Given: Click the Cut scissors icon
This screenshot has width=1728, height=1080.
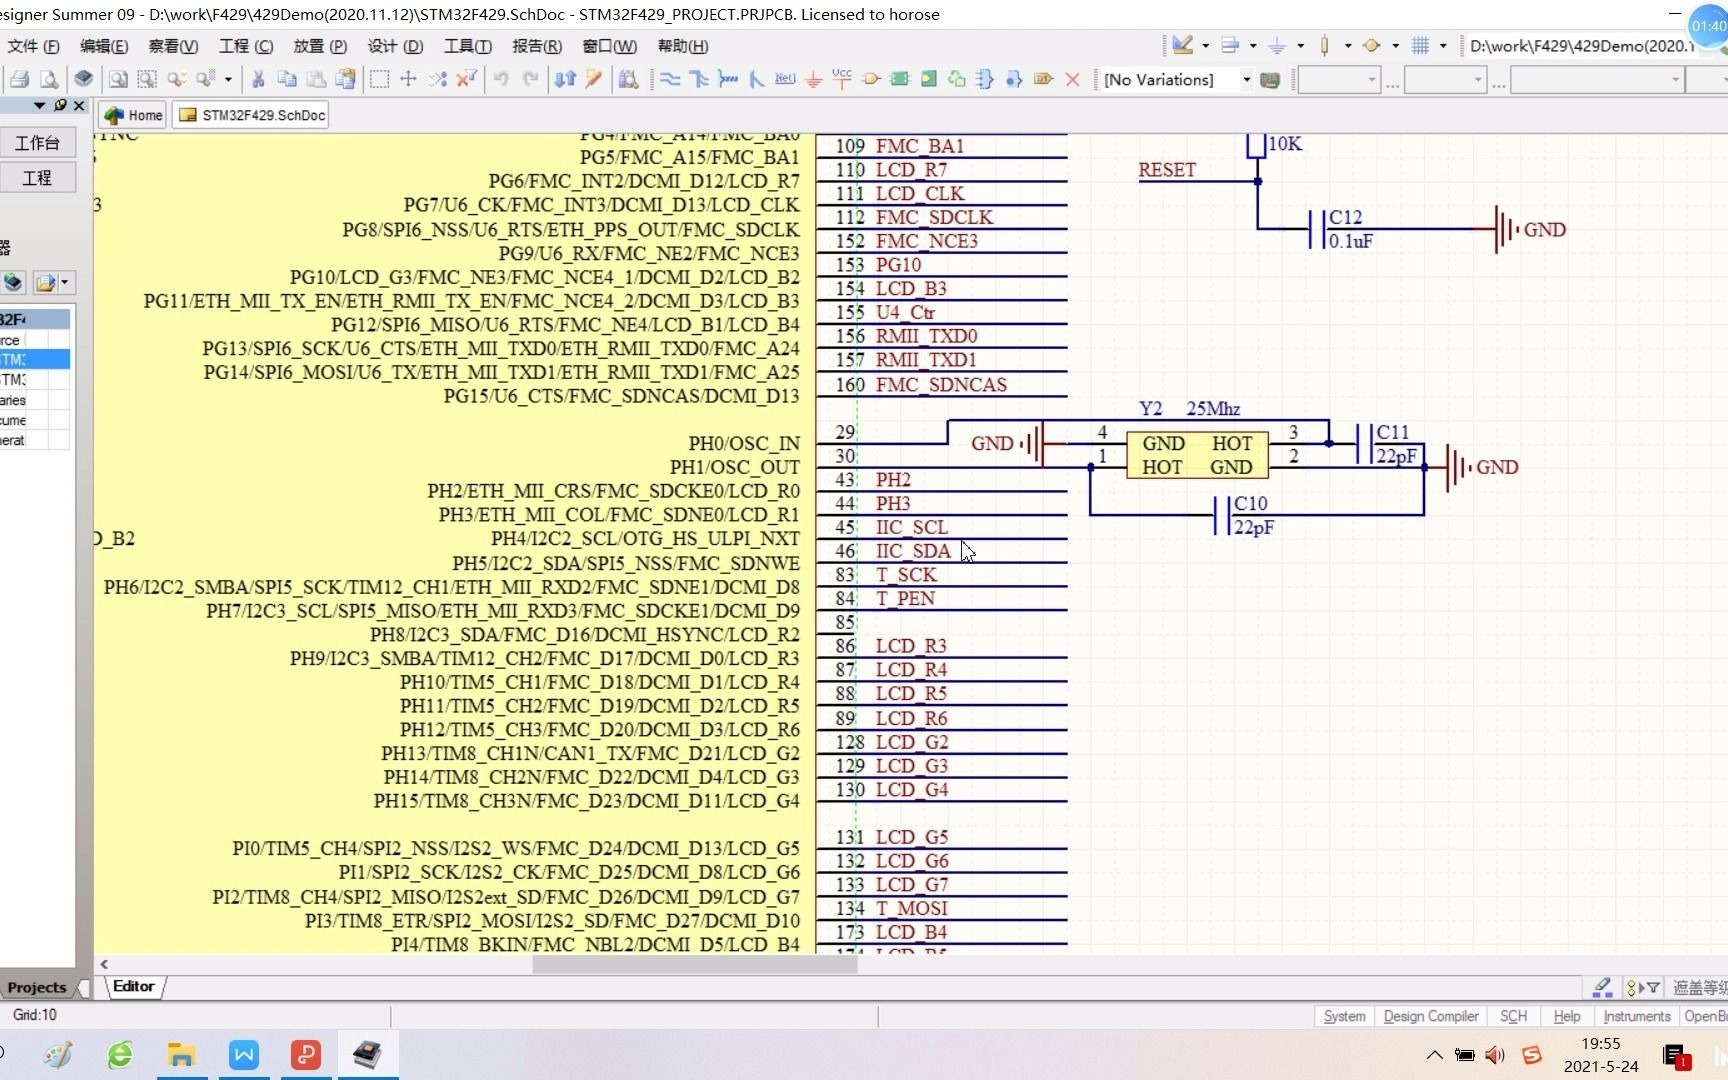Looking at the screenshot, I should tap(258, 79).
